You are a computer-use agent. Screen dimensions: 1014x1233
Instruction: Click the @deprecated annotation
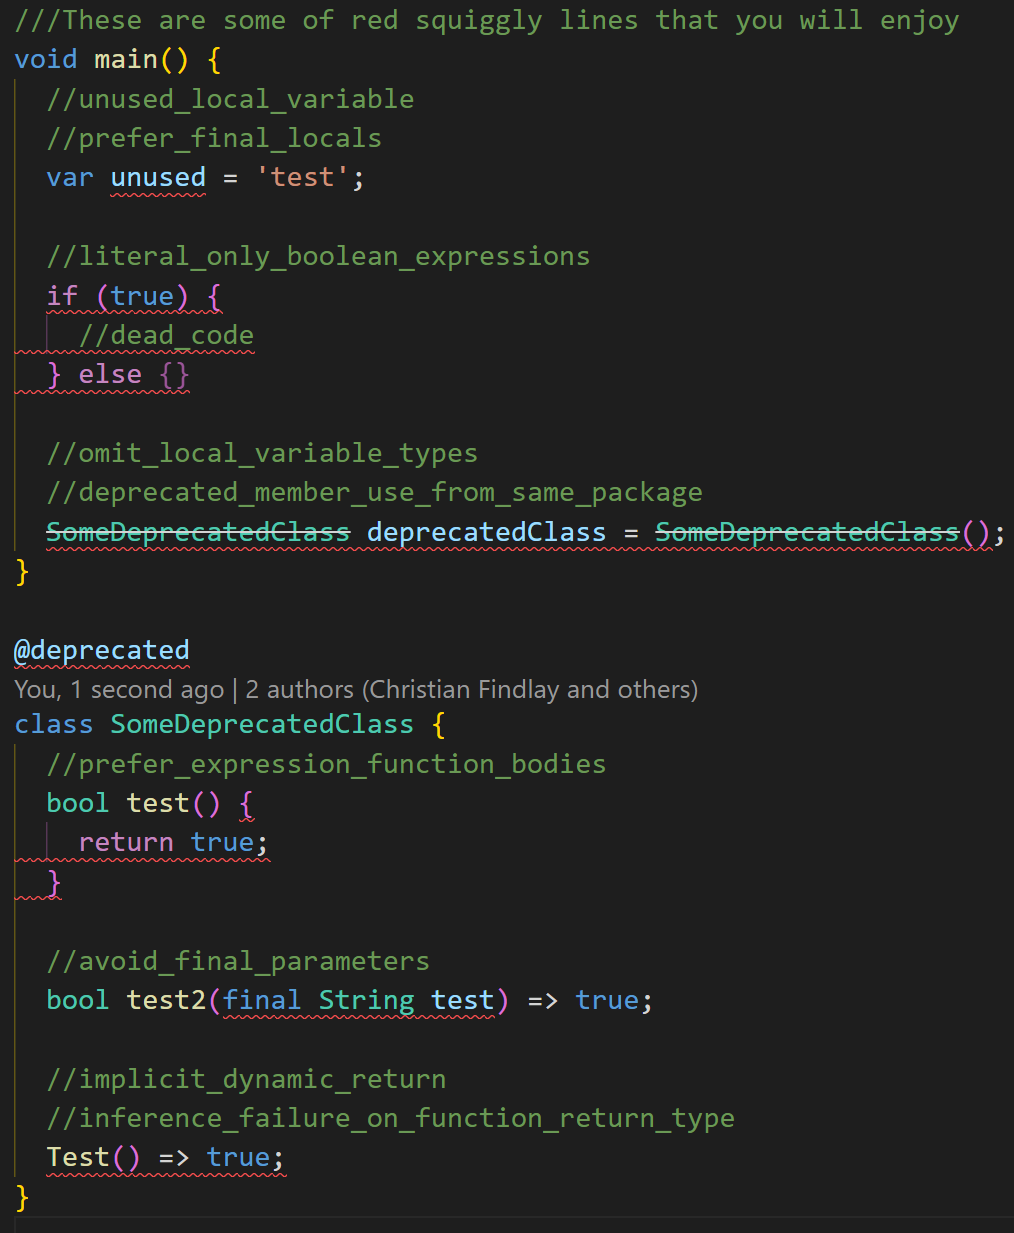(102, 651)
